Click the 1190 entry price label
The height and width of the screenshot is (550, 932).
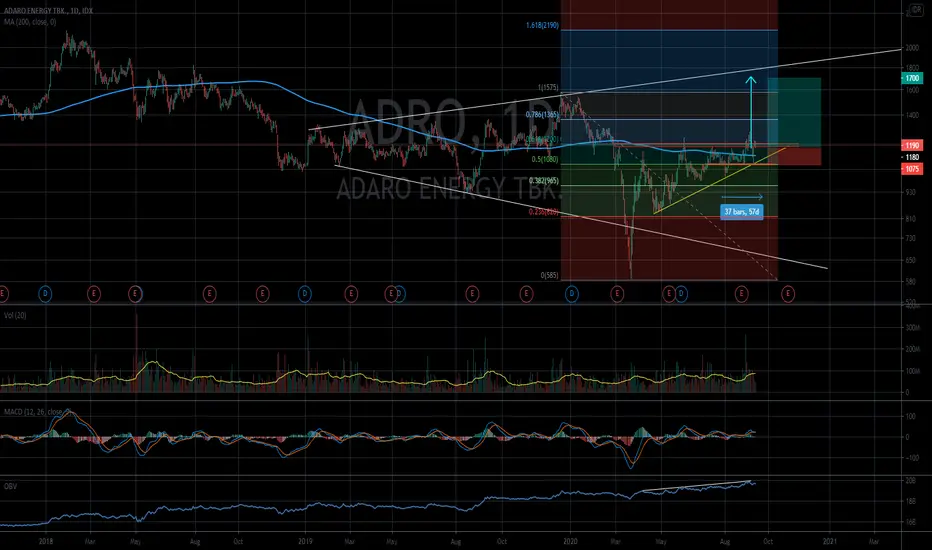click(x=912, y=145)
